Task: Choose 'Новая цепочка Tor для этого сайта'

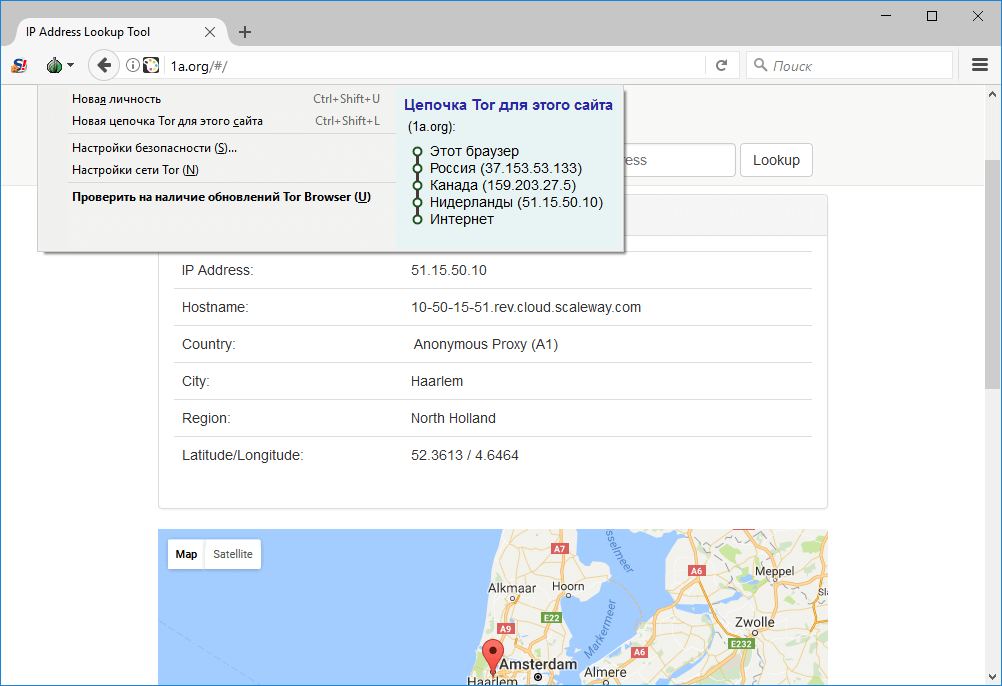Action: point(167,121)
